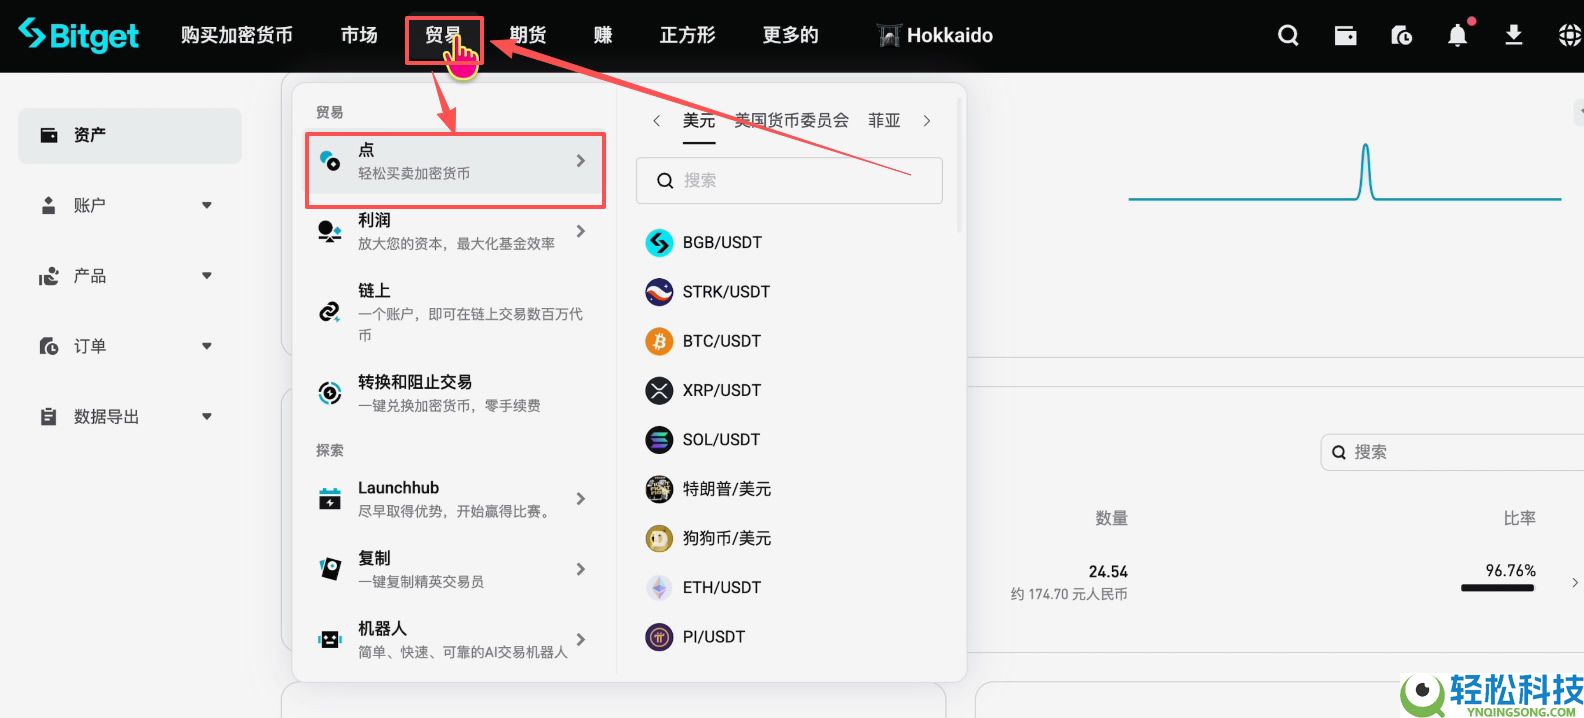
Task: Select the 菲亚 tab
Action: click(x=884, y=121)
